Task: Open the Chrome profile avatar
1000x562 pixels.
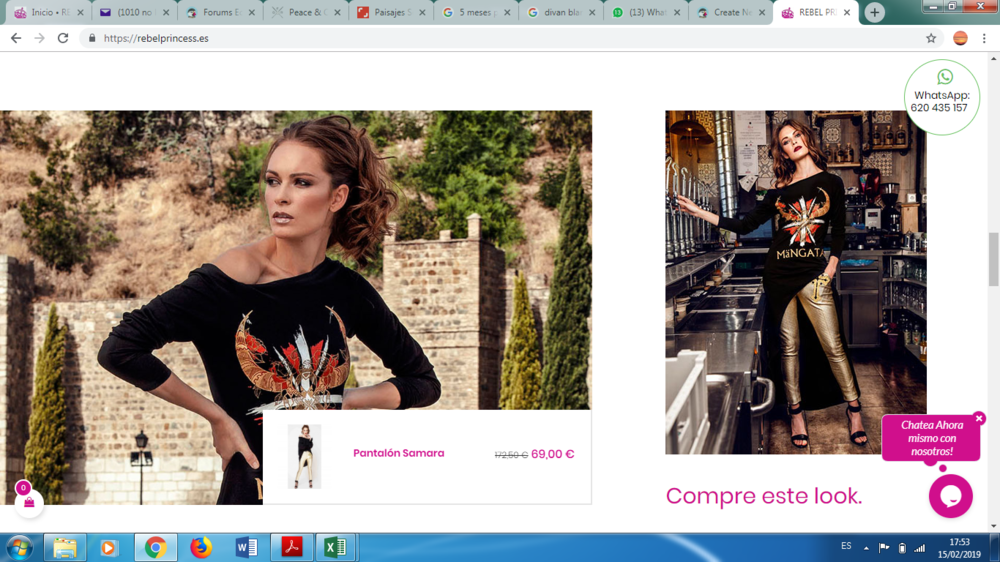Action: coord(960,38)
